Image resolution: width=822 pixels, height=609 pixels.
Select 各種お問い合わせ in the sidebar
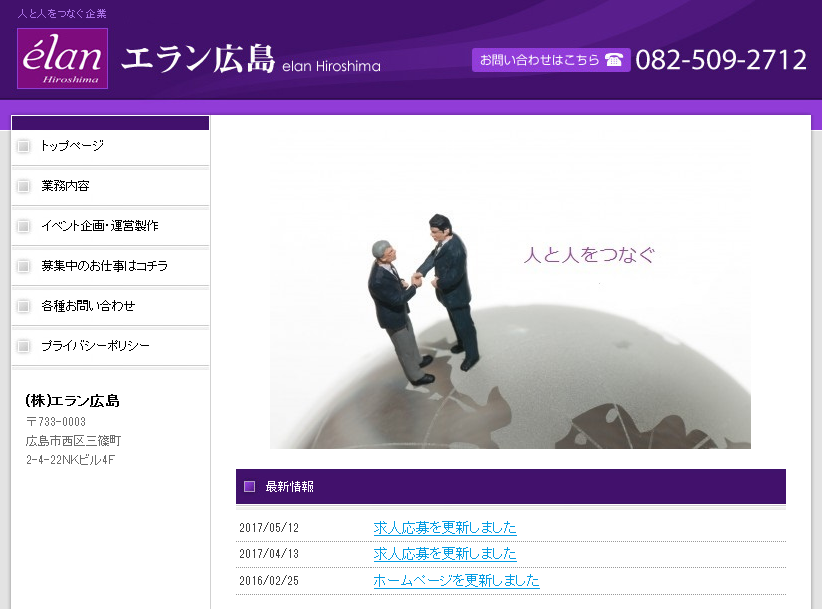[x=110, y=306]
